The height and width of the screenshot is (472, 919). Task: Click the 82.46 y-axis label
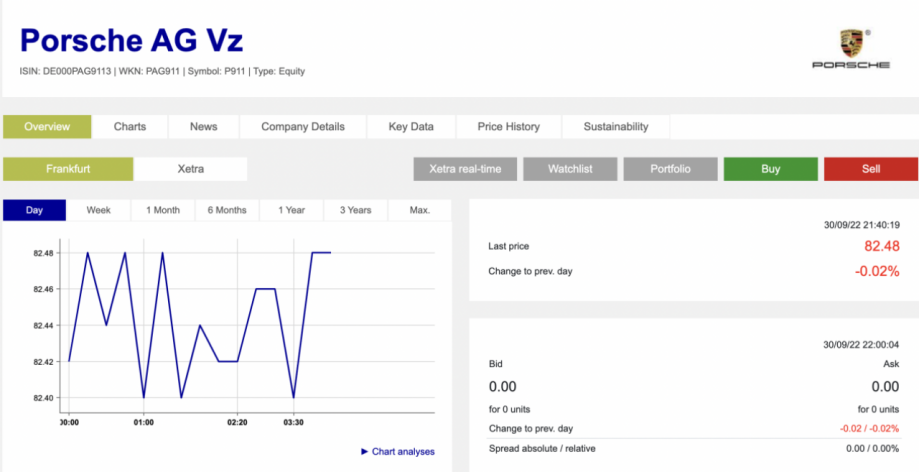point(43,289)
